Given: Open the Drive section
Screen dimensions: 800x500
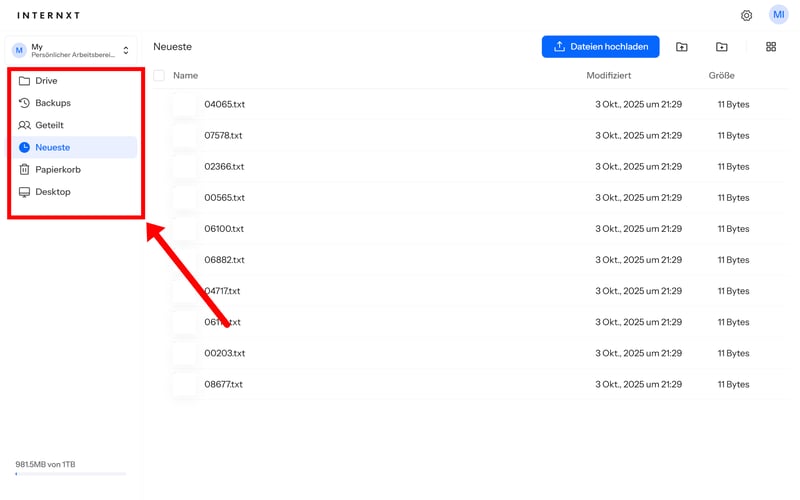Looking at the screenshot, I should [x=46, y=81].
